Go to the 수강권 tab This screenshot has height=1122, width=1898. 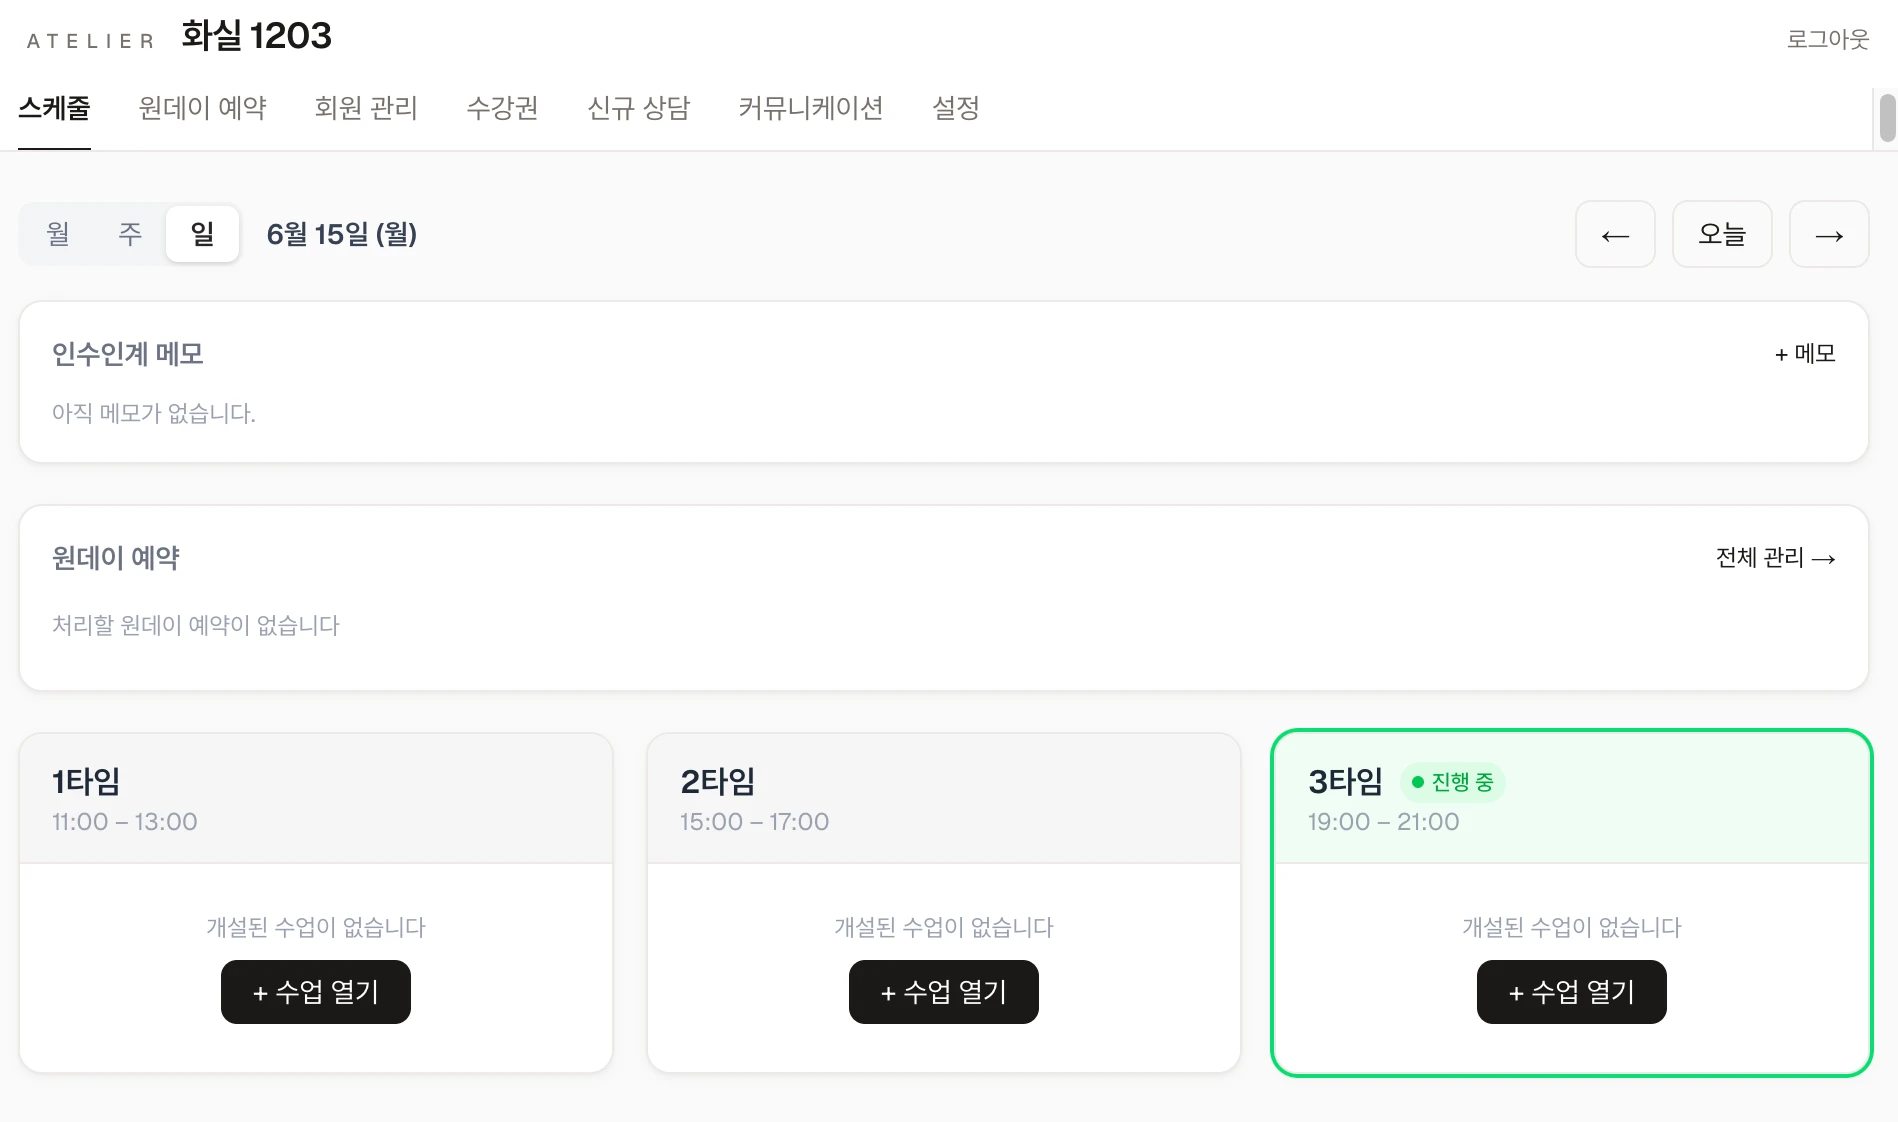tap(503, 108)
